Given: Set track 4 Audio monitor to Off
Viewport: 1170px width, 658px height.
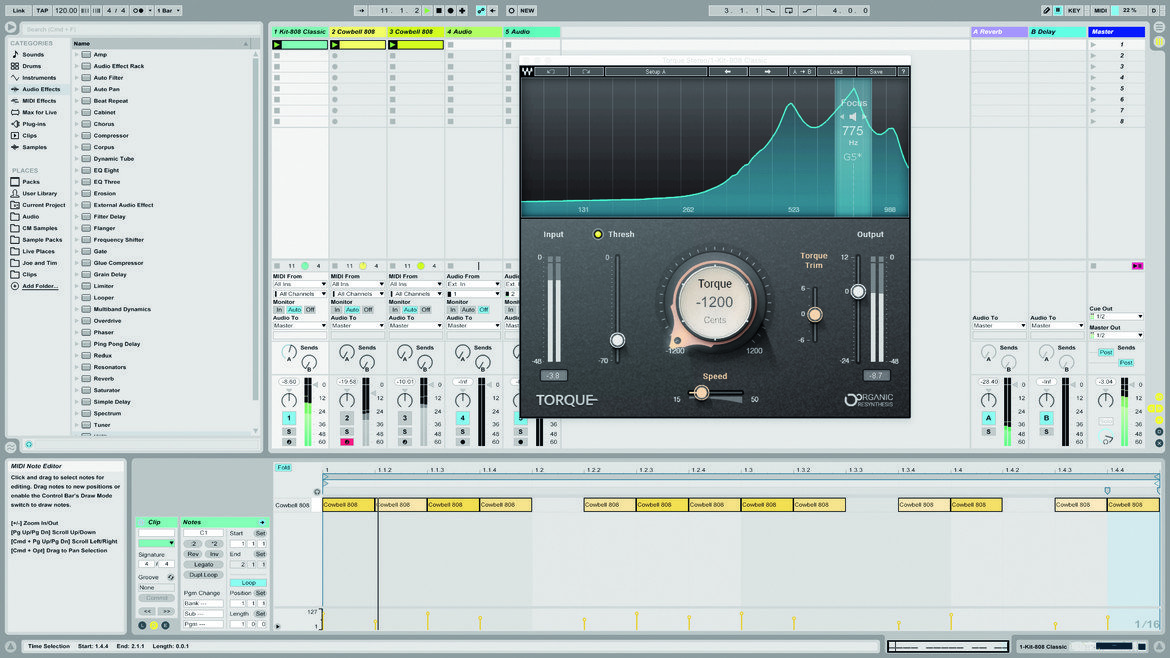Looking at the screenshot, I should (484, 310).
